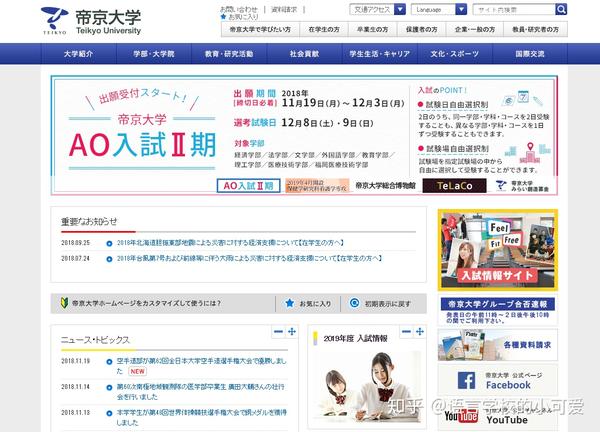
Task: Click お問い合わせ link in header
Action: pos(239,9)
